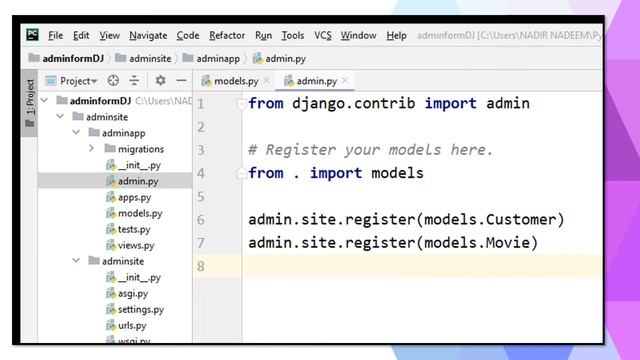This screenshot has height=360, width=640.
Task: Click the Python file icon on models.py tab
Action: pos(206,81)
